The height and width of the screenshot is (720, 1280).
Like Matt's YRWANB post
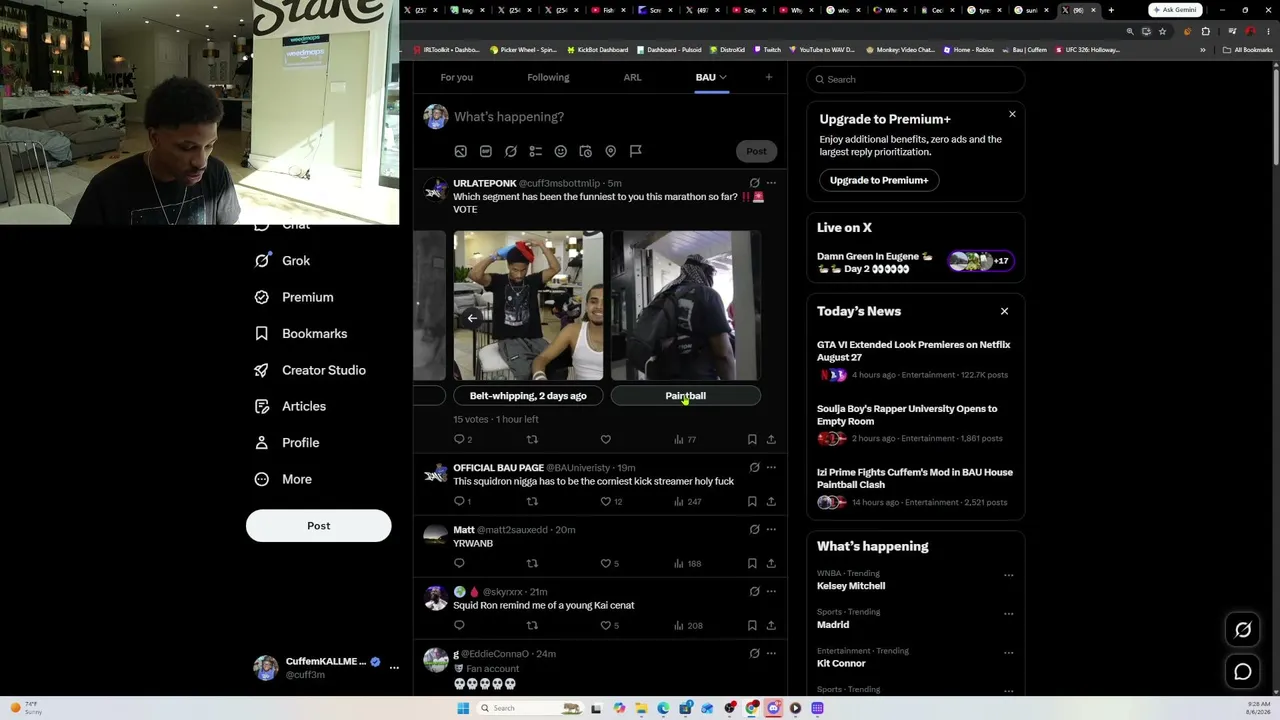(605, 563)
